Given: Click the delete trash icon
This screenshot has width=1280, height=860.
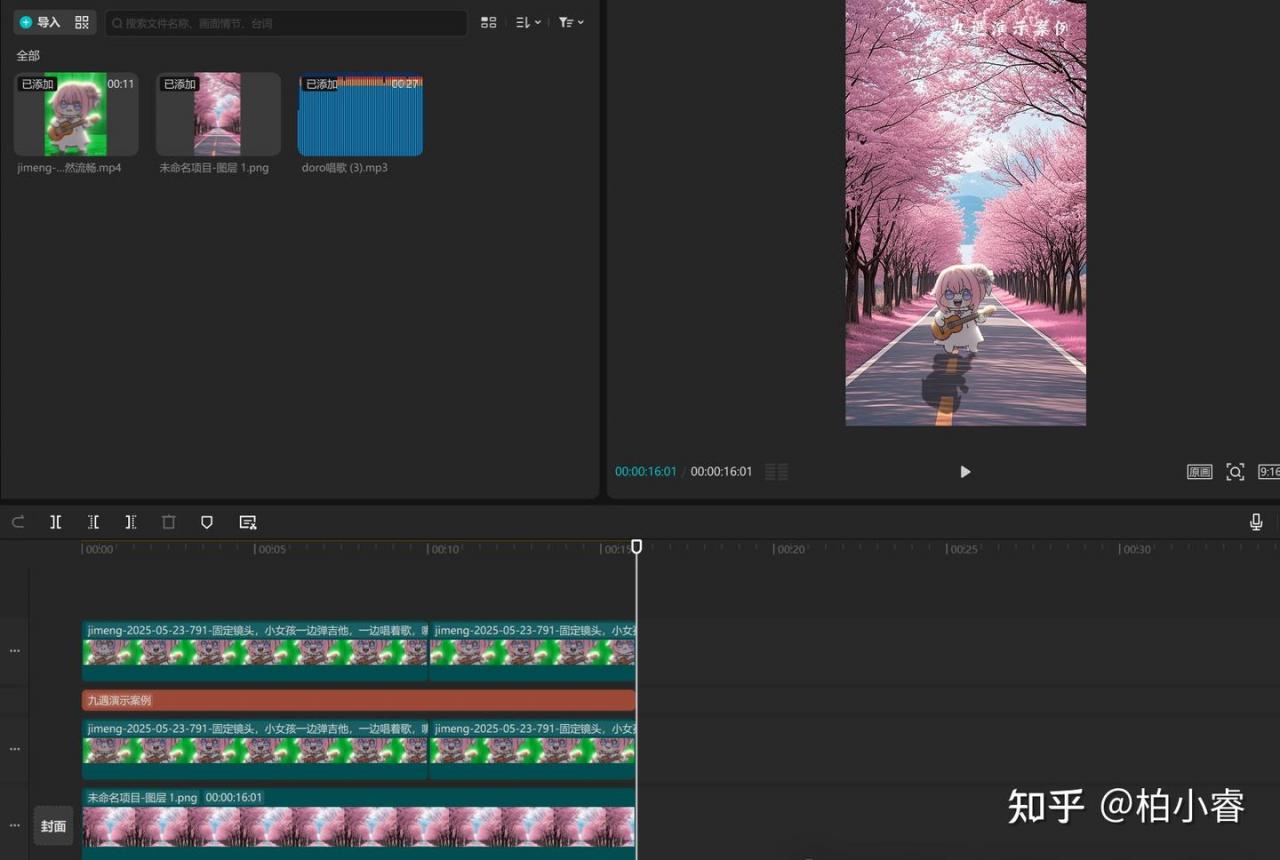Looking at the screenshot, I should click(x=169, y=522).
